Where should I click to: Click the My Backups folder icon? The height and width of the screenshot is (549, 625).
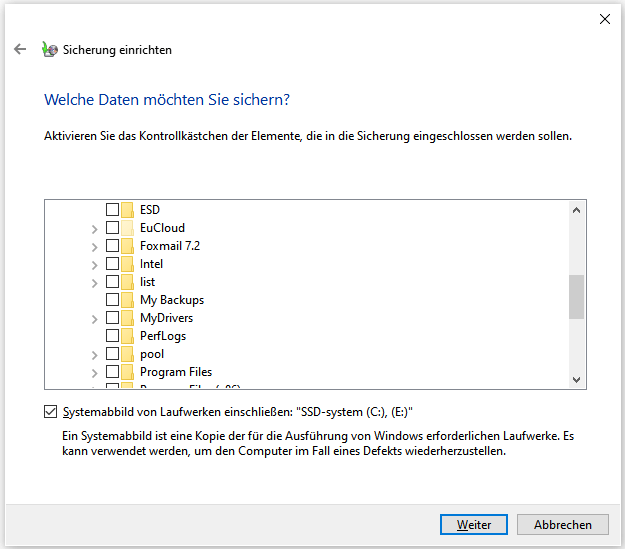(x=127, y=300)
